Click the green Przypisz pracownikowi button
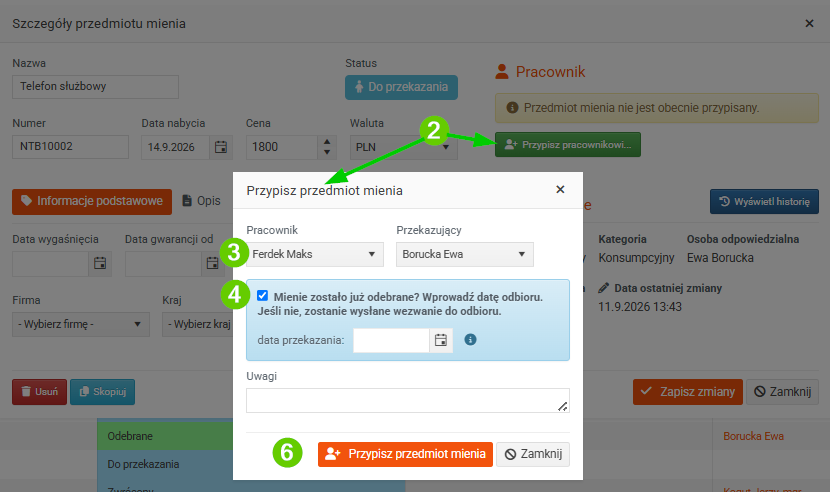Screen dimensions: 830x492 click(x=568, y=145)
